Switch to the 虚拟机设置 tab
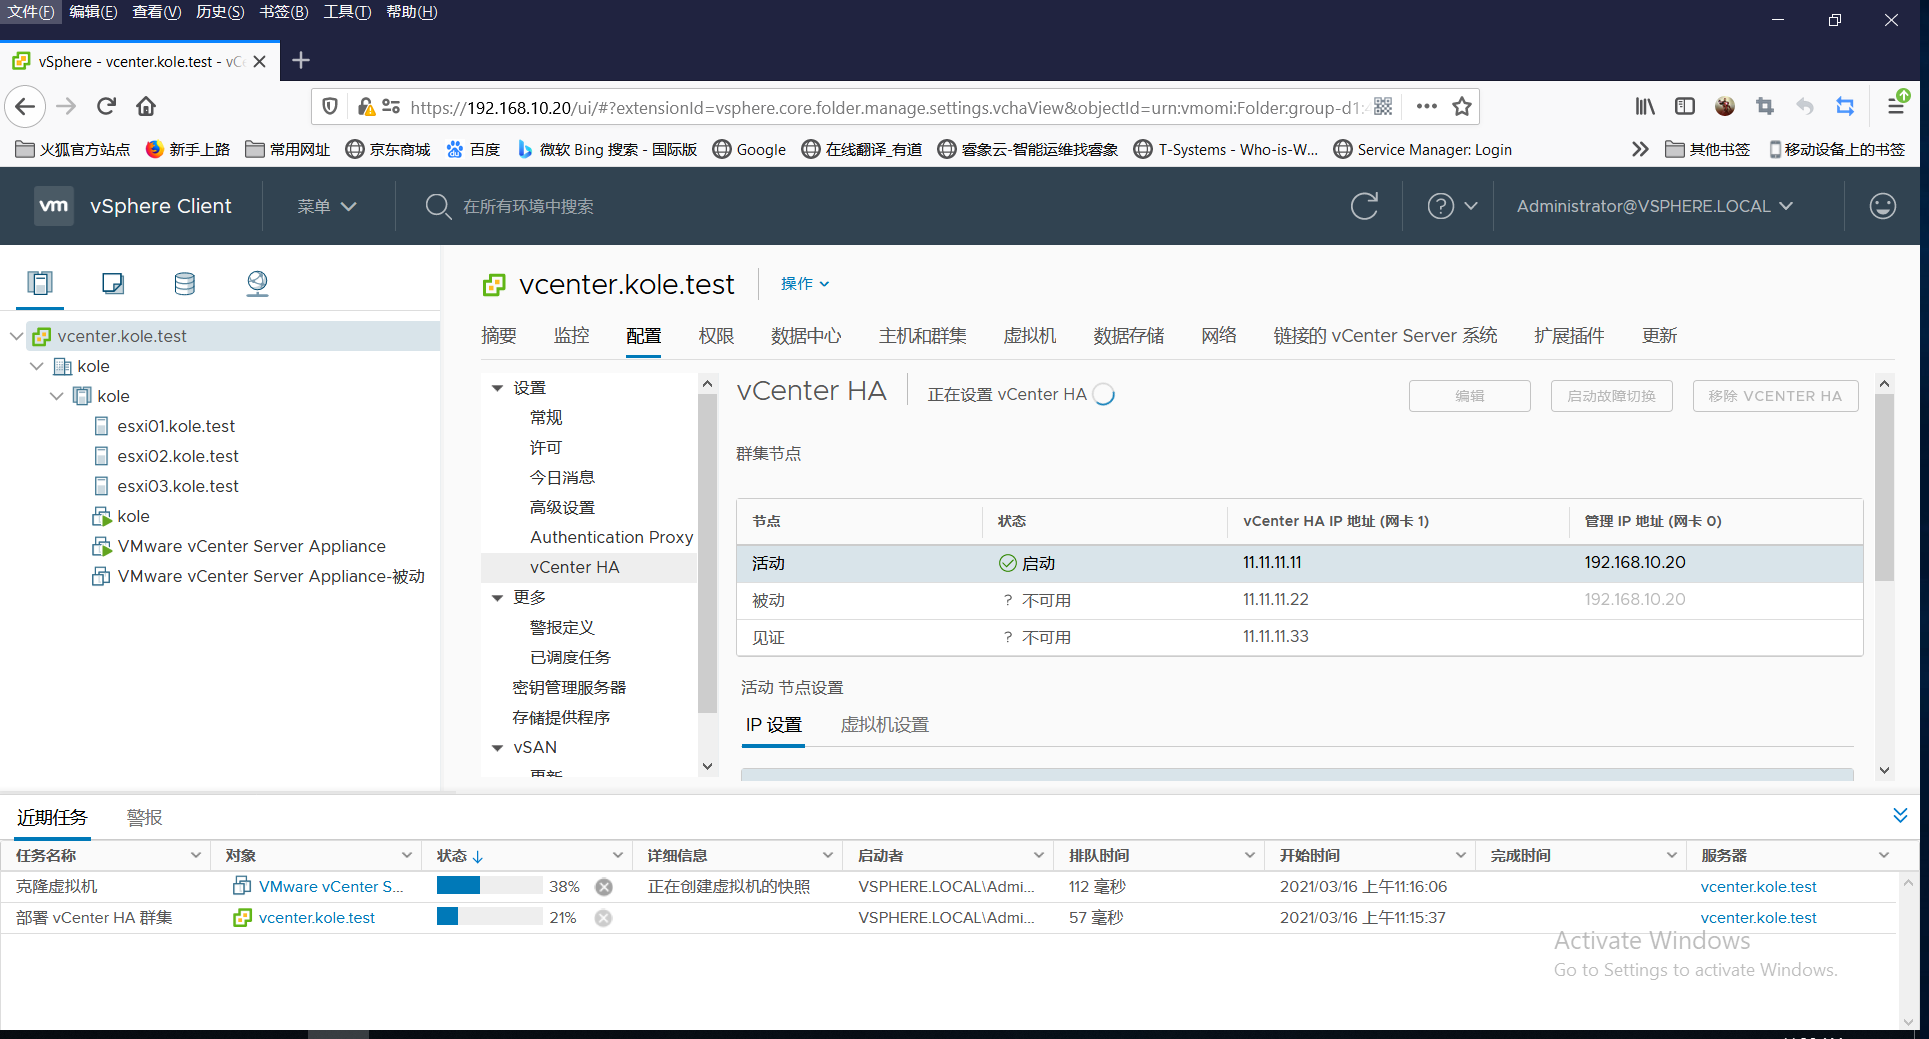Image resolution: width=1929 pixels, height=1039 pixels. 883,724
